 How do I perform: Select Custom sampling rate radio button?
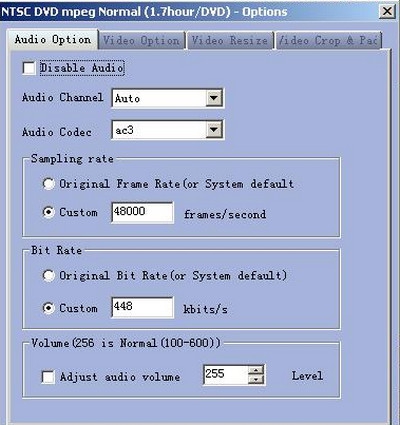click(48, 212)
